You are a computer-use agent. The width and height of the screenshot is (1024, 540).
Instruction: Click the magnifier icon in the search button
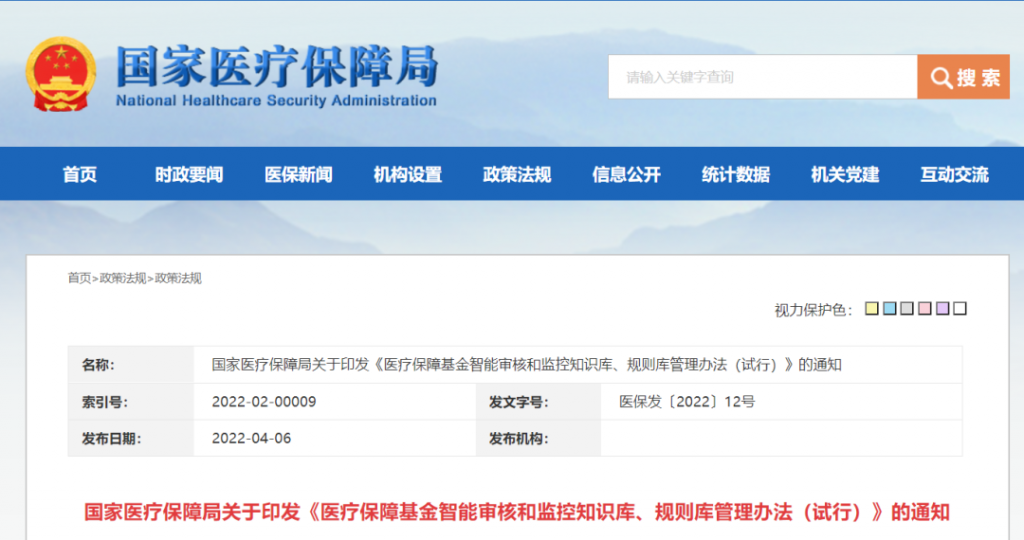click(x=941, y=78)
